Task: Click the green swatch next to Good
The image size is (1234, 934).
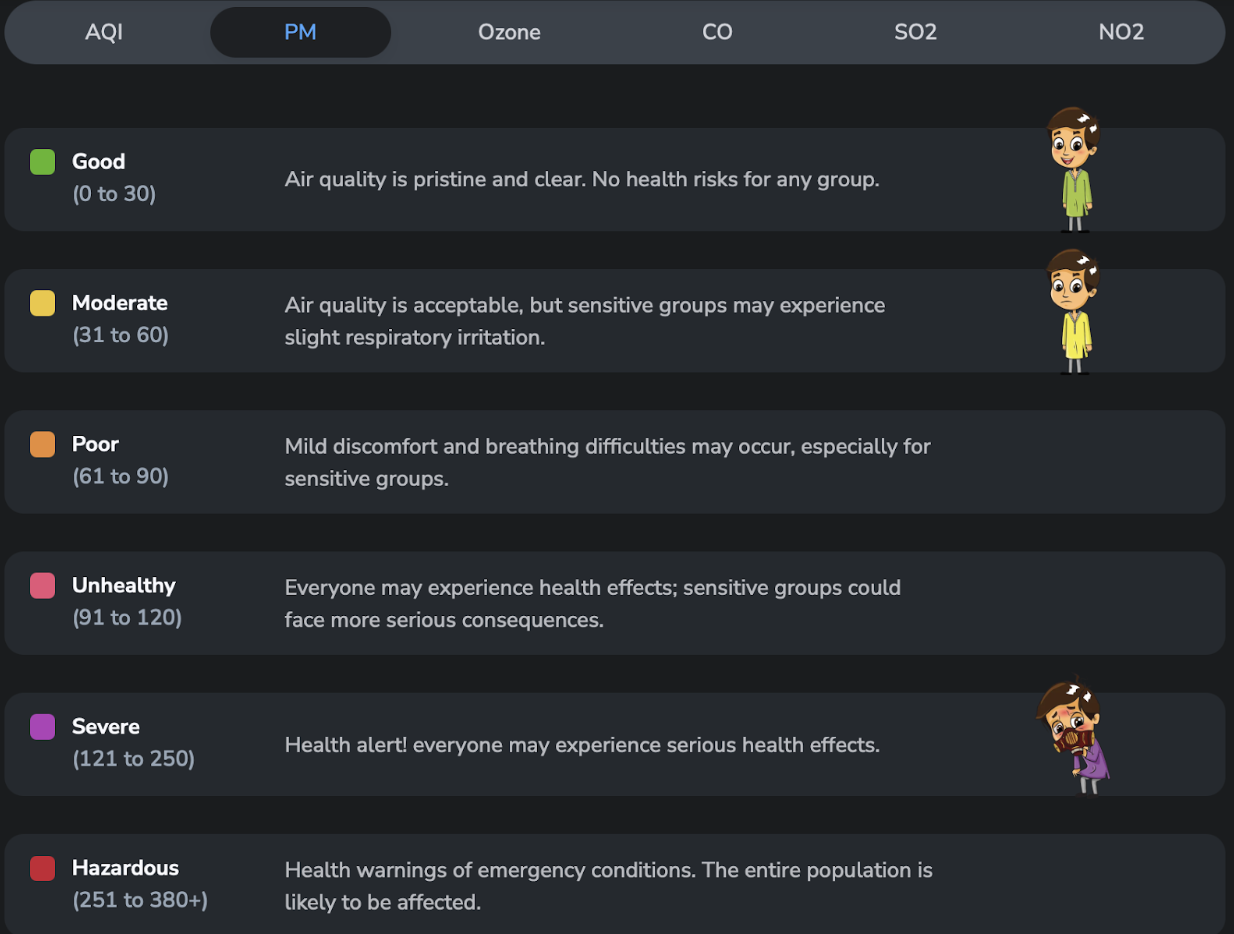Action: click(41, 161)
